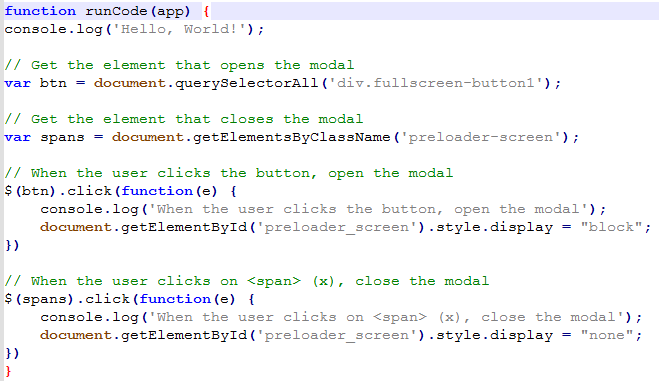The height and width of the screenshot is (381, 659).
Task: Click the string 'div.fullscreen-button1'
Action: [x=435, y=83]
